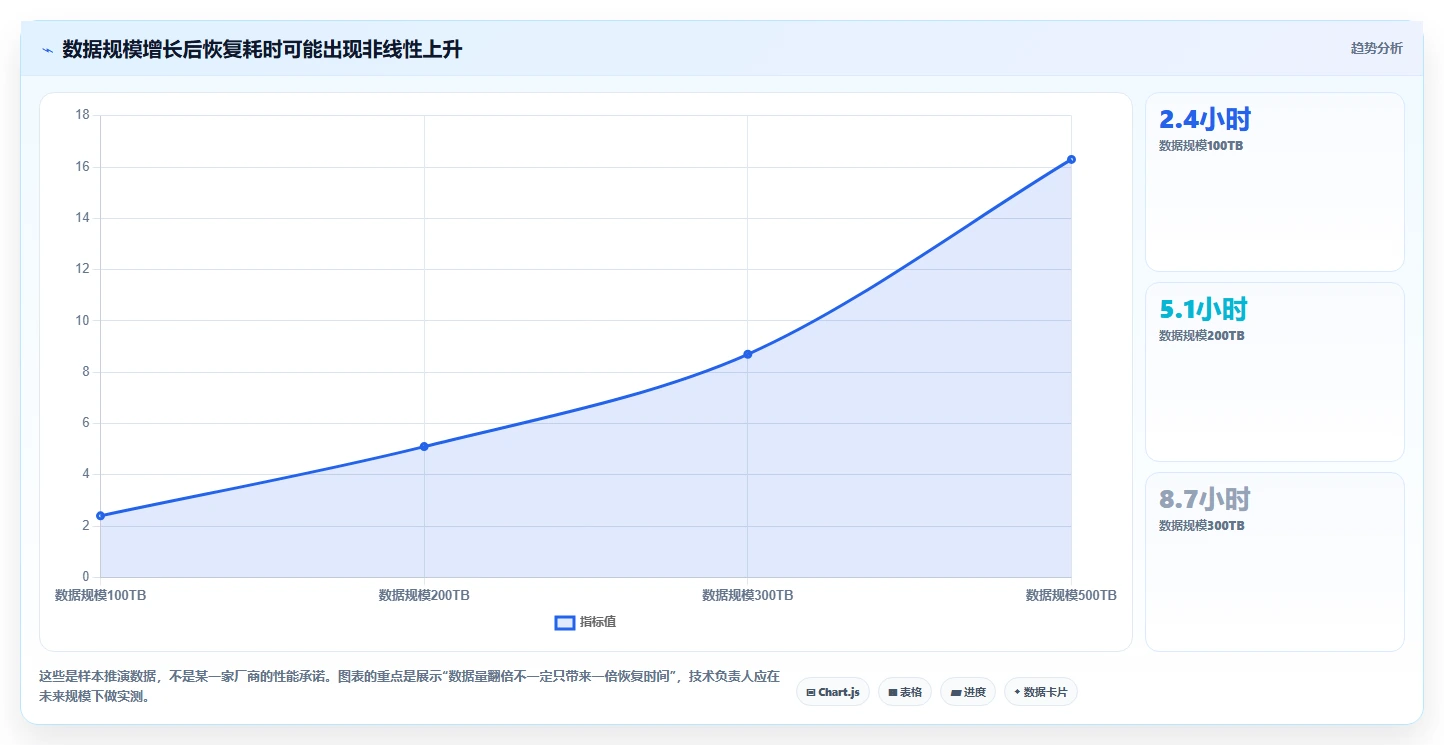Click the y-axis value 16
This screenshot has width=1444, height=745.
[x=83, y=166]
